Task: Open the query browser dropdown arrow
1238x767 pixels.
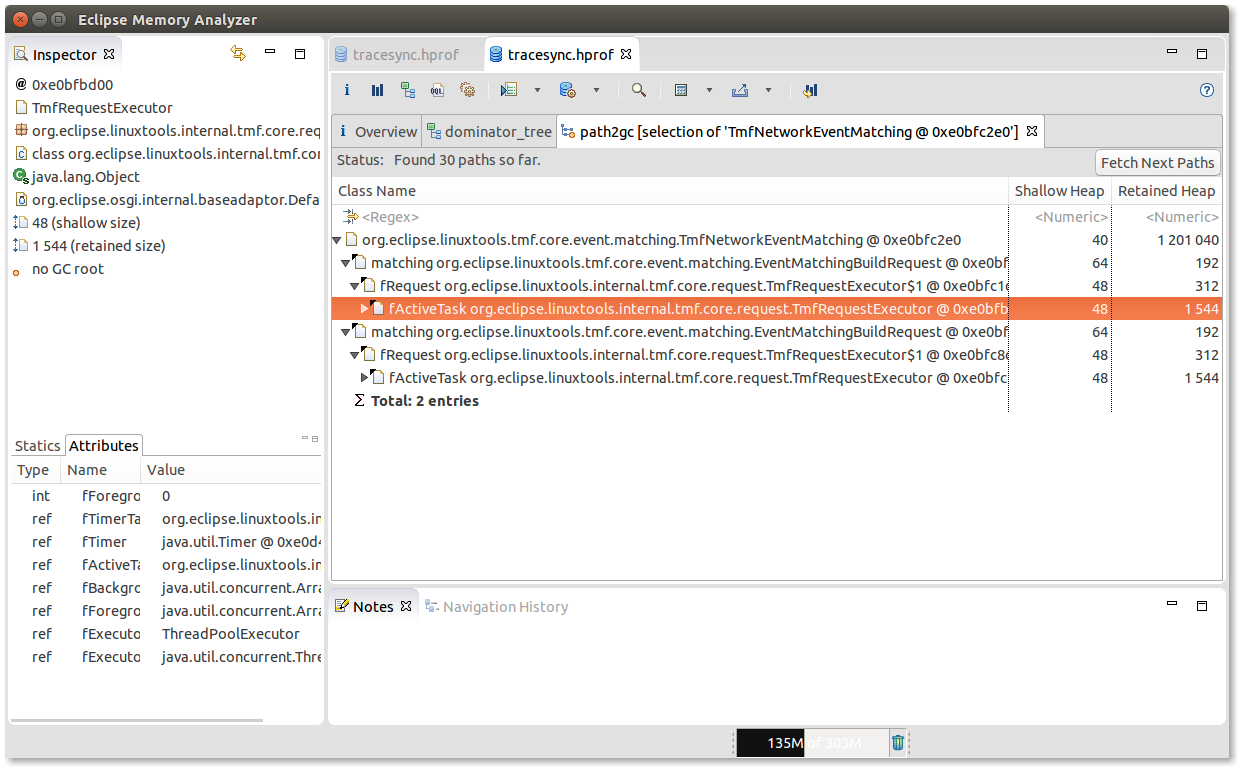Action: click(x=596, y=90)
